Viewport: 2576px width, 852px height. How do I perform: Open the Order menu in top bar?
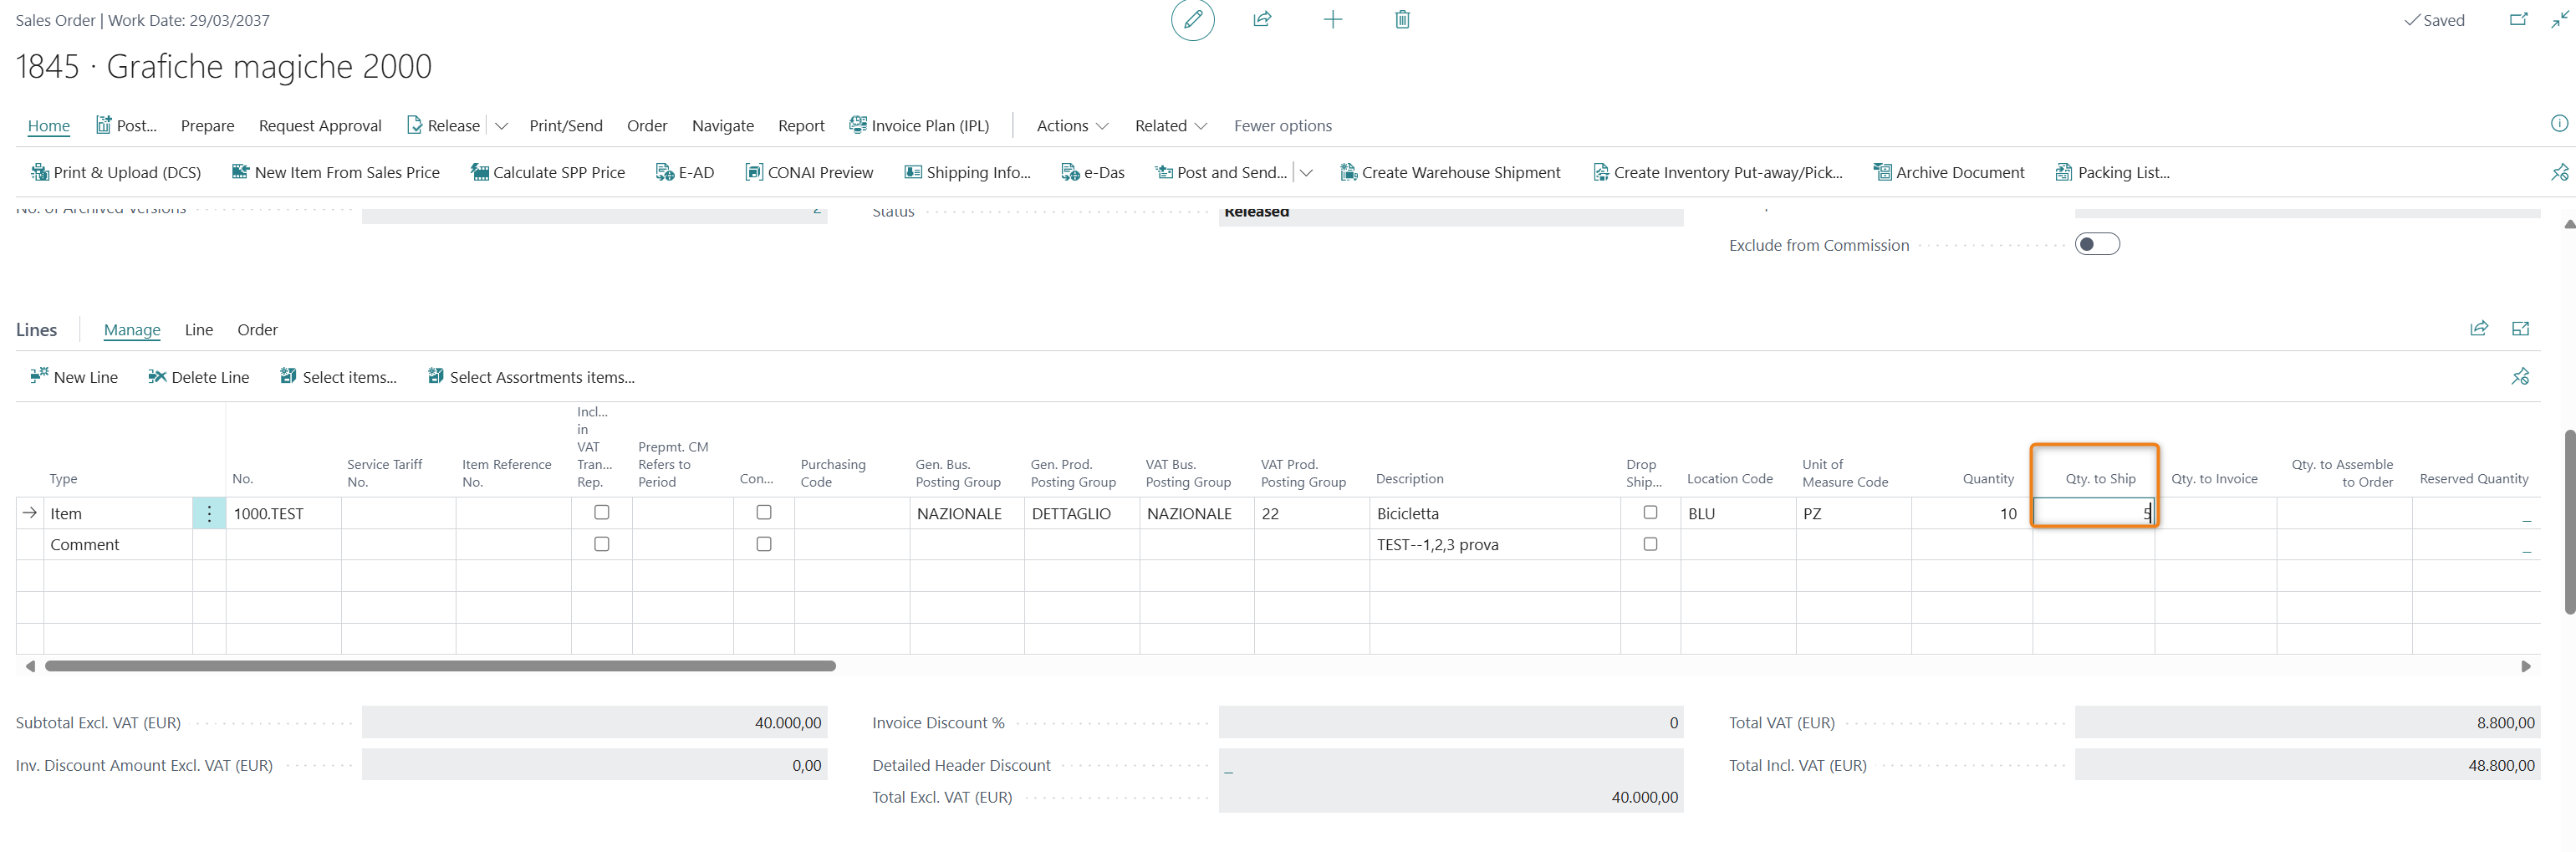tap(646, 125)
